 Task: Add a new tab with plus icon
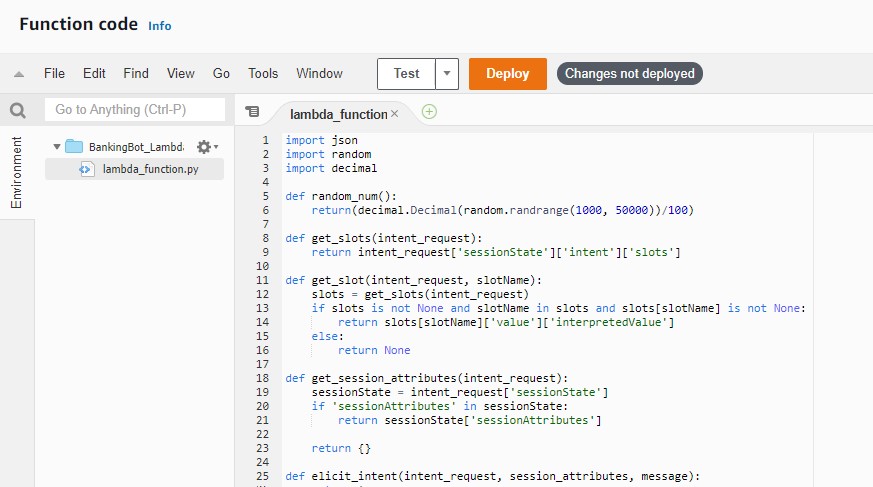[x=429, y=112]
